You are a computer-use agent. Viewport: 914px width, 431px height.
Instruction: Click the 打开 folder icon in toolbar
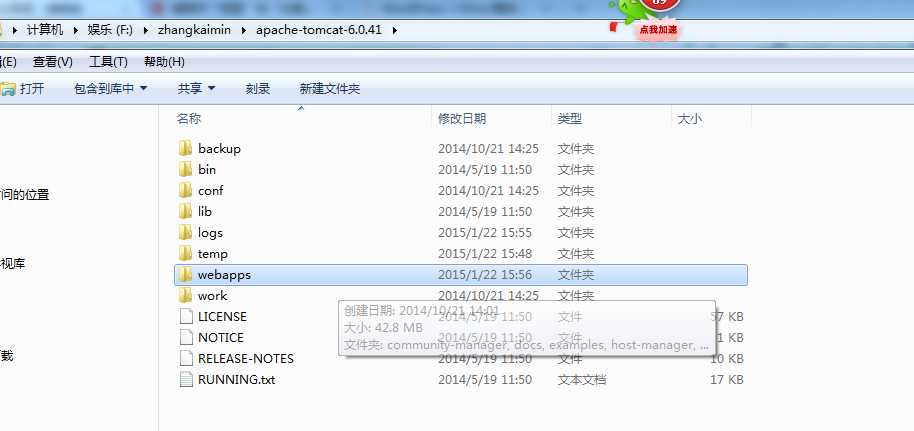(x=8, y=89)
